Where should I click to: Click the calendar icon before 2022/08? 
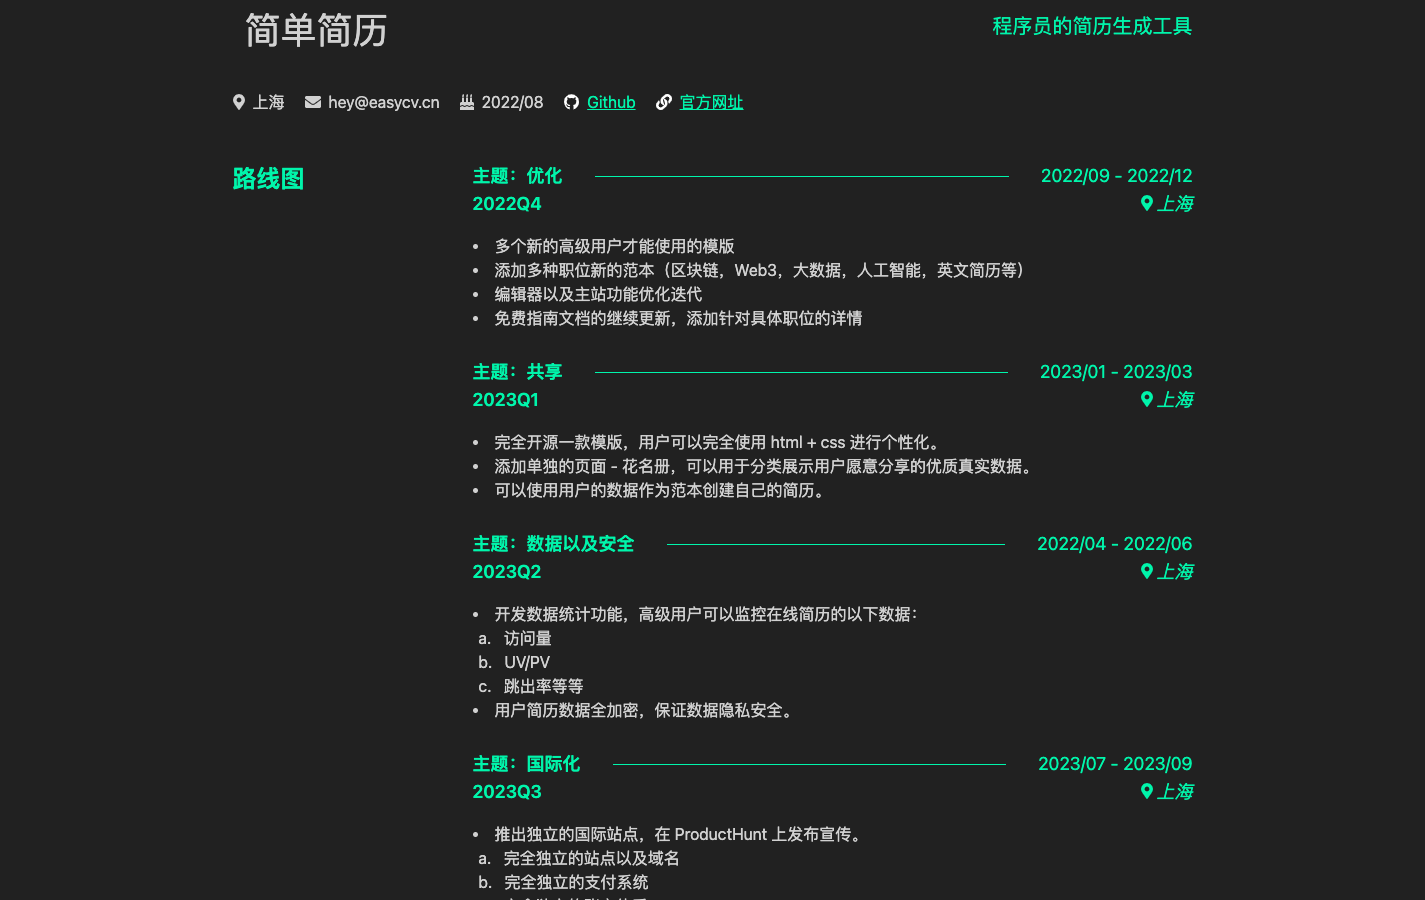[466, 101]
